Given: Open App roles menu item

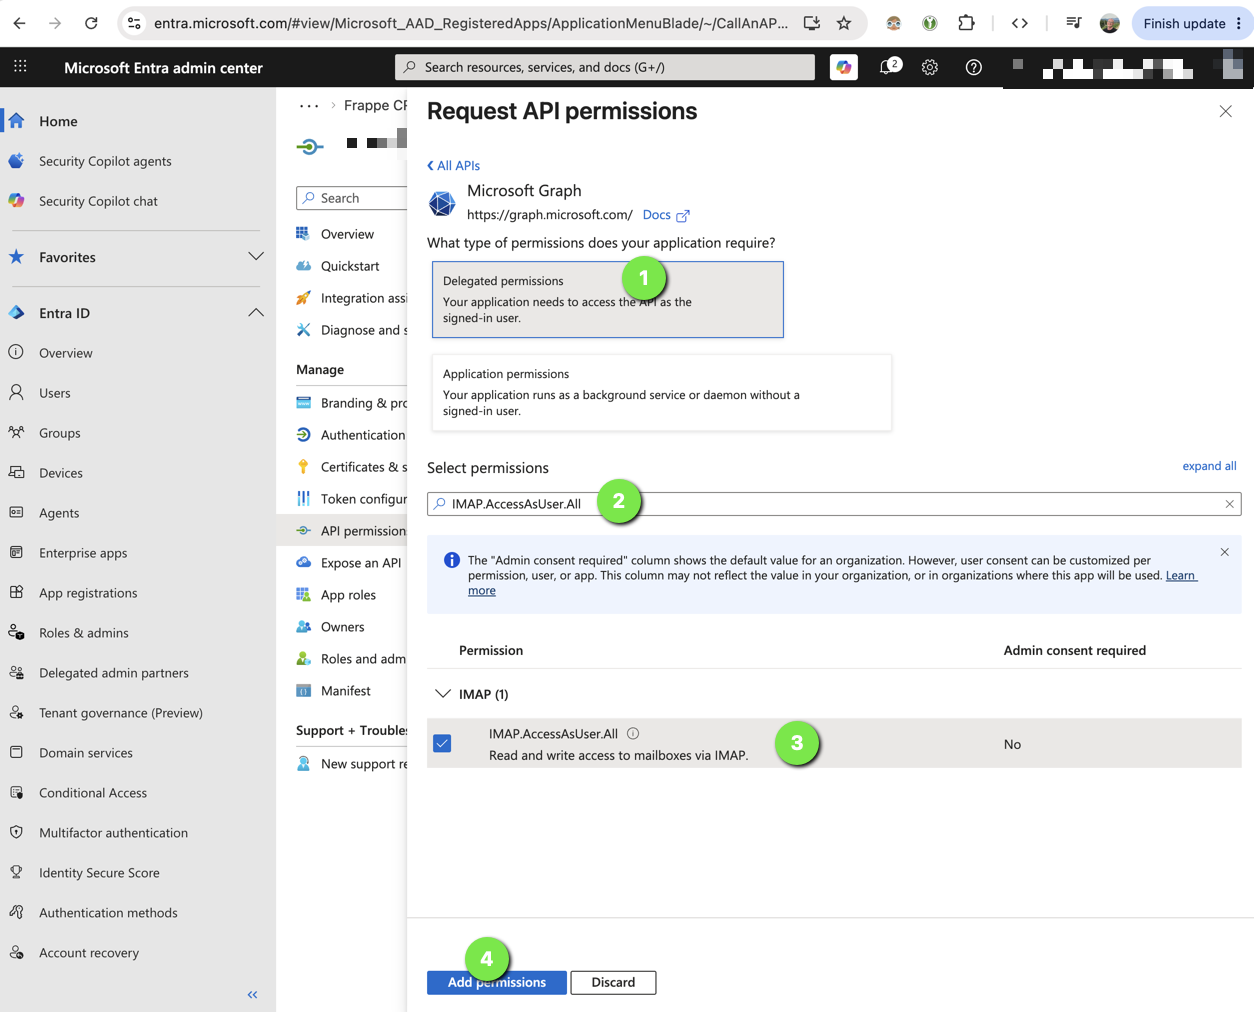Looking at the screenshot, I should [x=348, y=595].
